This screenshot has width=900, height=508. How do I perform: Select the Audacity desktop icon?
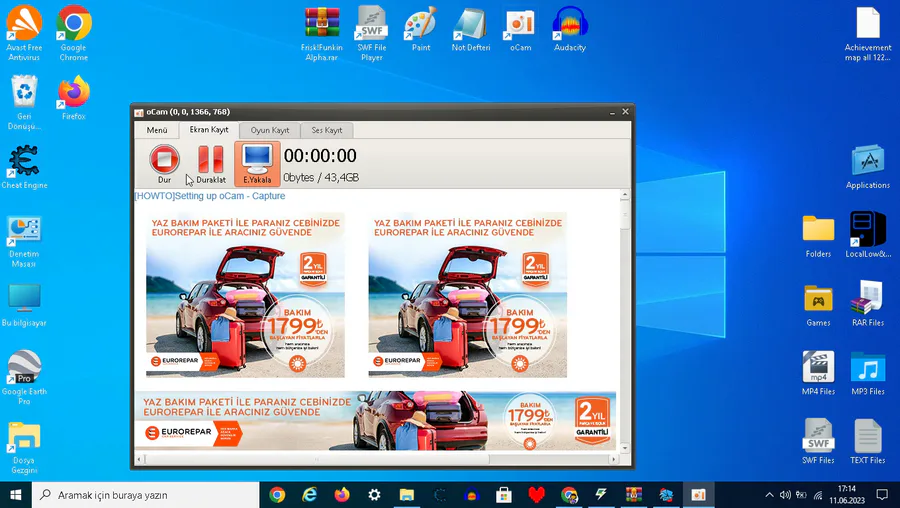click(569, 29)
